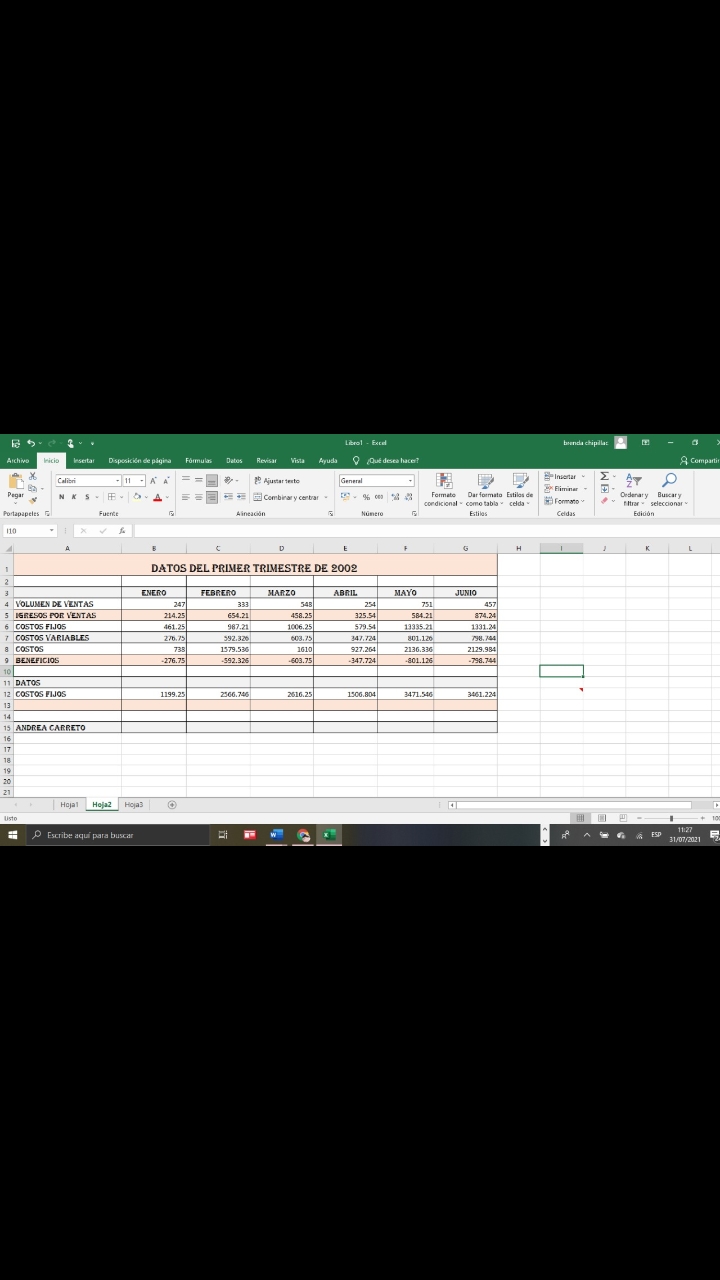Open the Insertar ribbon tab
Viewport: 720px width, 1280px height.
pos(83,460)
